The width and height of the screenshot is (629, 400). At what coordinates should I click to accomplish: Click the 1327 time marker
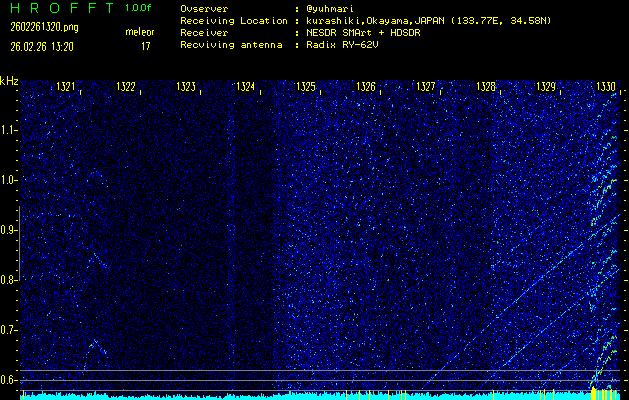tap(426, 87)
